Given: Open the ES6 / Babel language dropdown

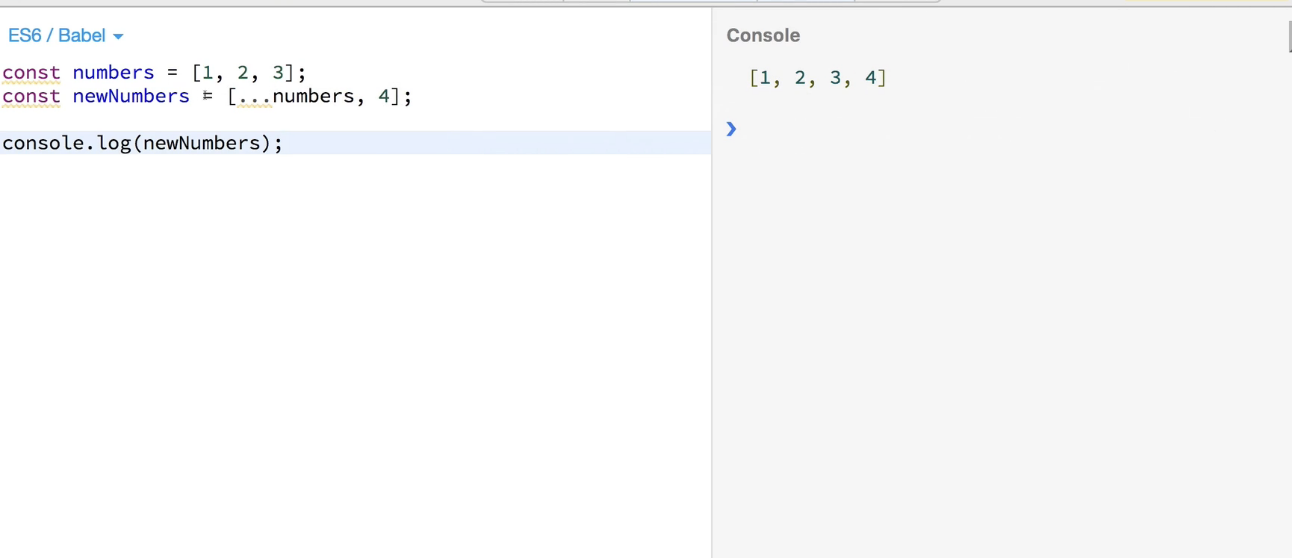Looking at the screenshot, I should click(x=65, y=36).
